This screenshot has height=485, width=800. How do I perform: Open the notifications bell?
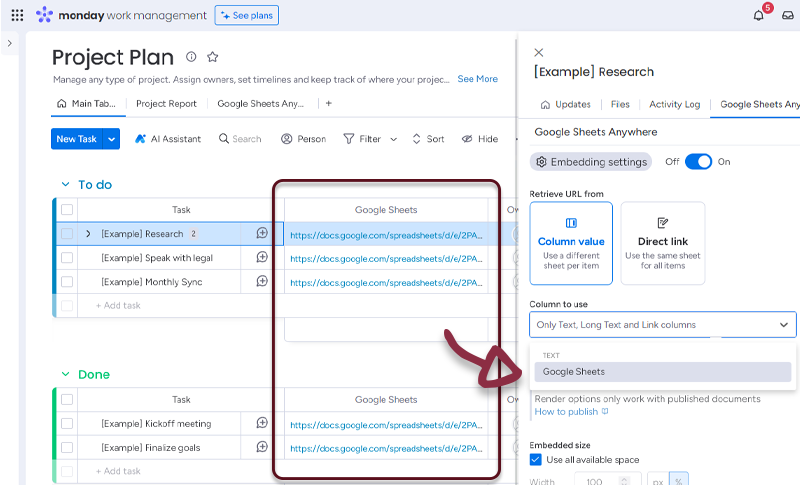(x=759, y=15)
